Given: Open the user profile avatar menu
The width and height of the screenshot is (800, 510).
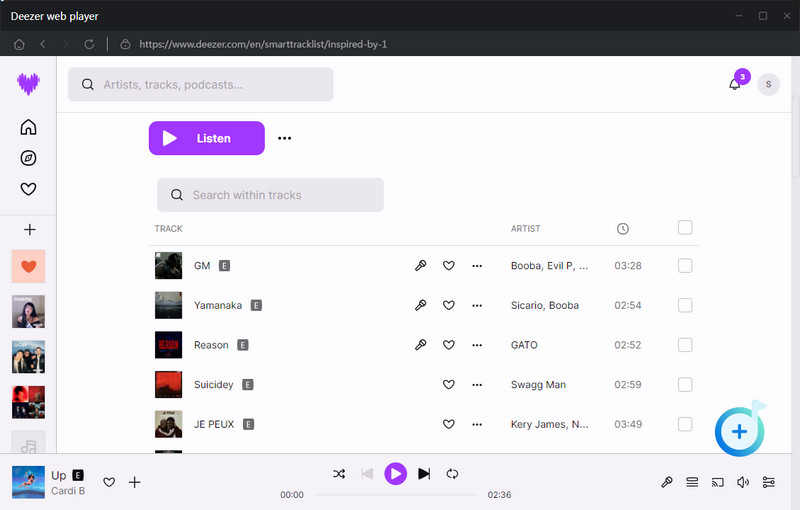Looking at the screenshot, I should click(x=768, y=85).
